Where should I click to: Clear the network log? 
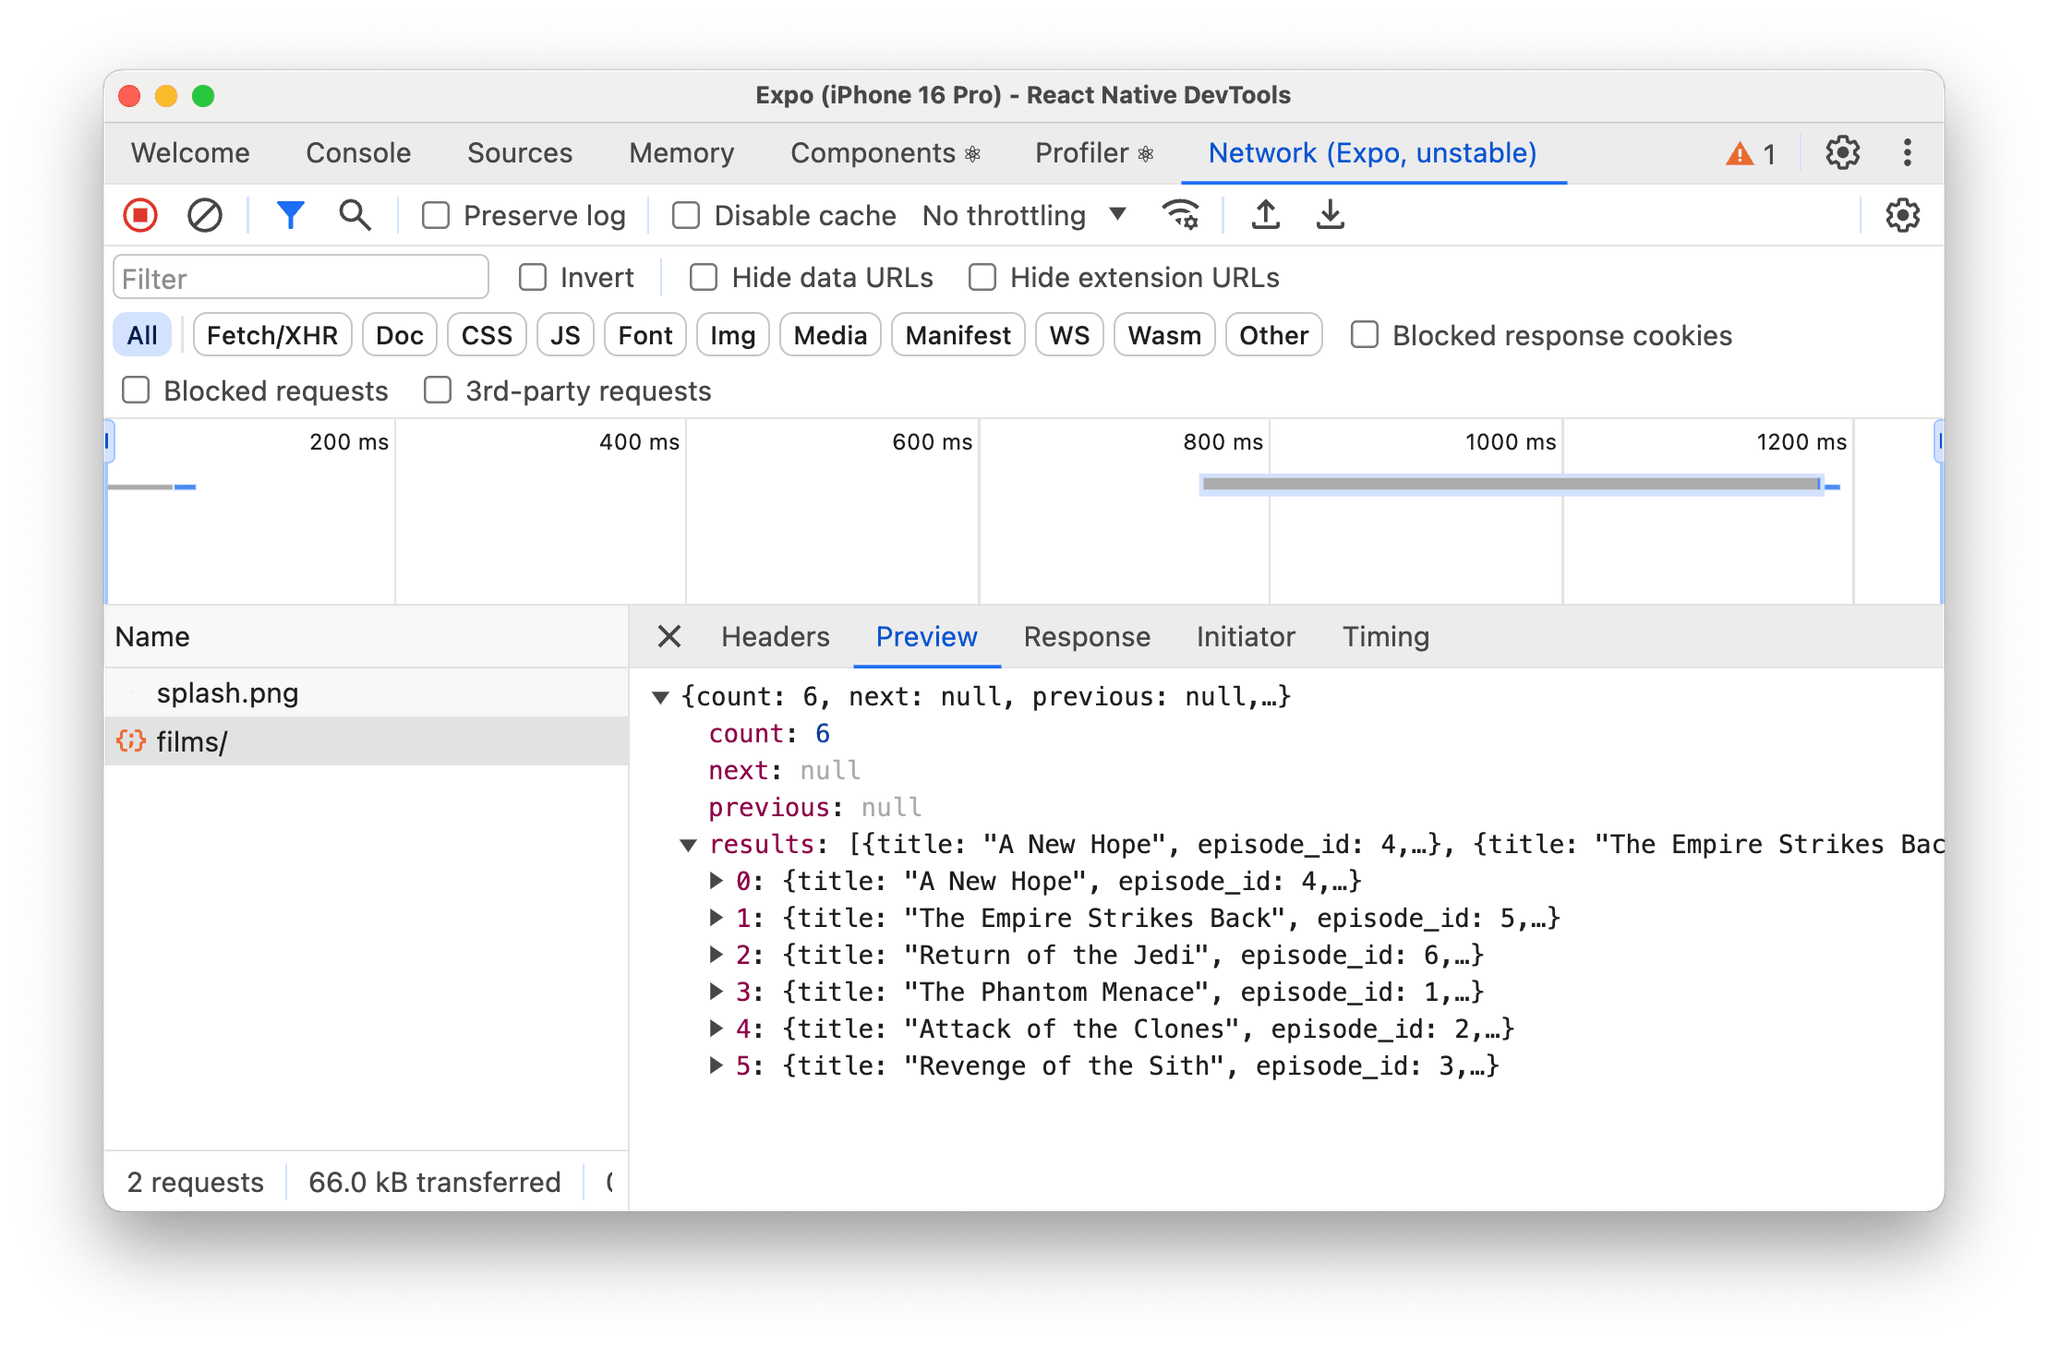coord(205,214)
